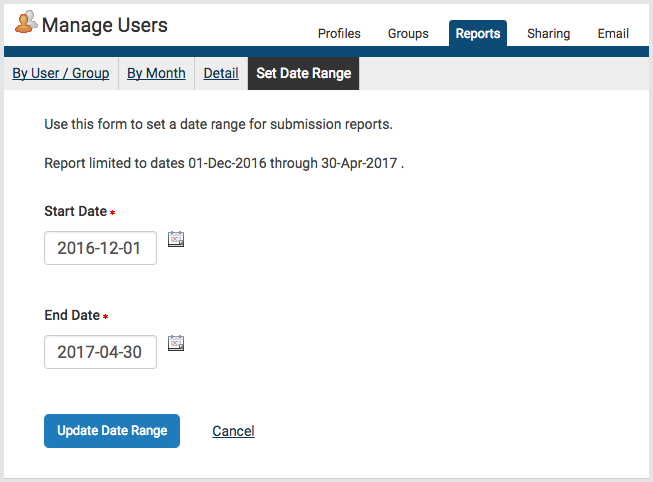The width and height of the screenshot is (653, 482).
Task: Open calendar picker for Start Date
Action: pos(176,239)
